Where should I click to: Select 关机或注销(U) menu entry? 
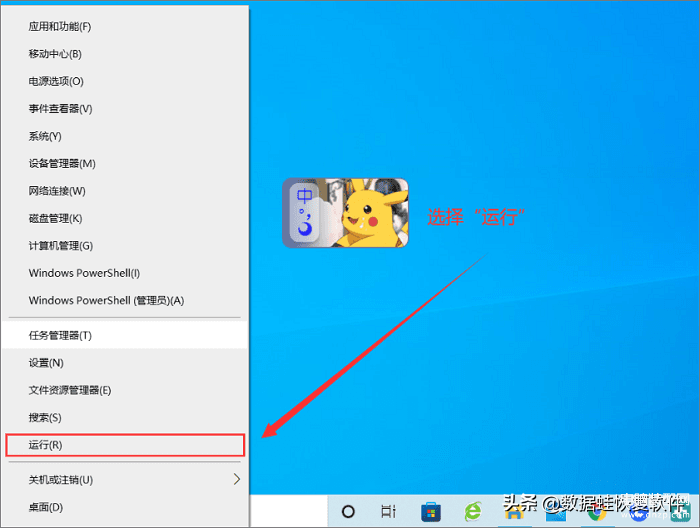[125, 480]
